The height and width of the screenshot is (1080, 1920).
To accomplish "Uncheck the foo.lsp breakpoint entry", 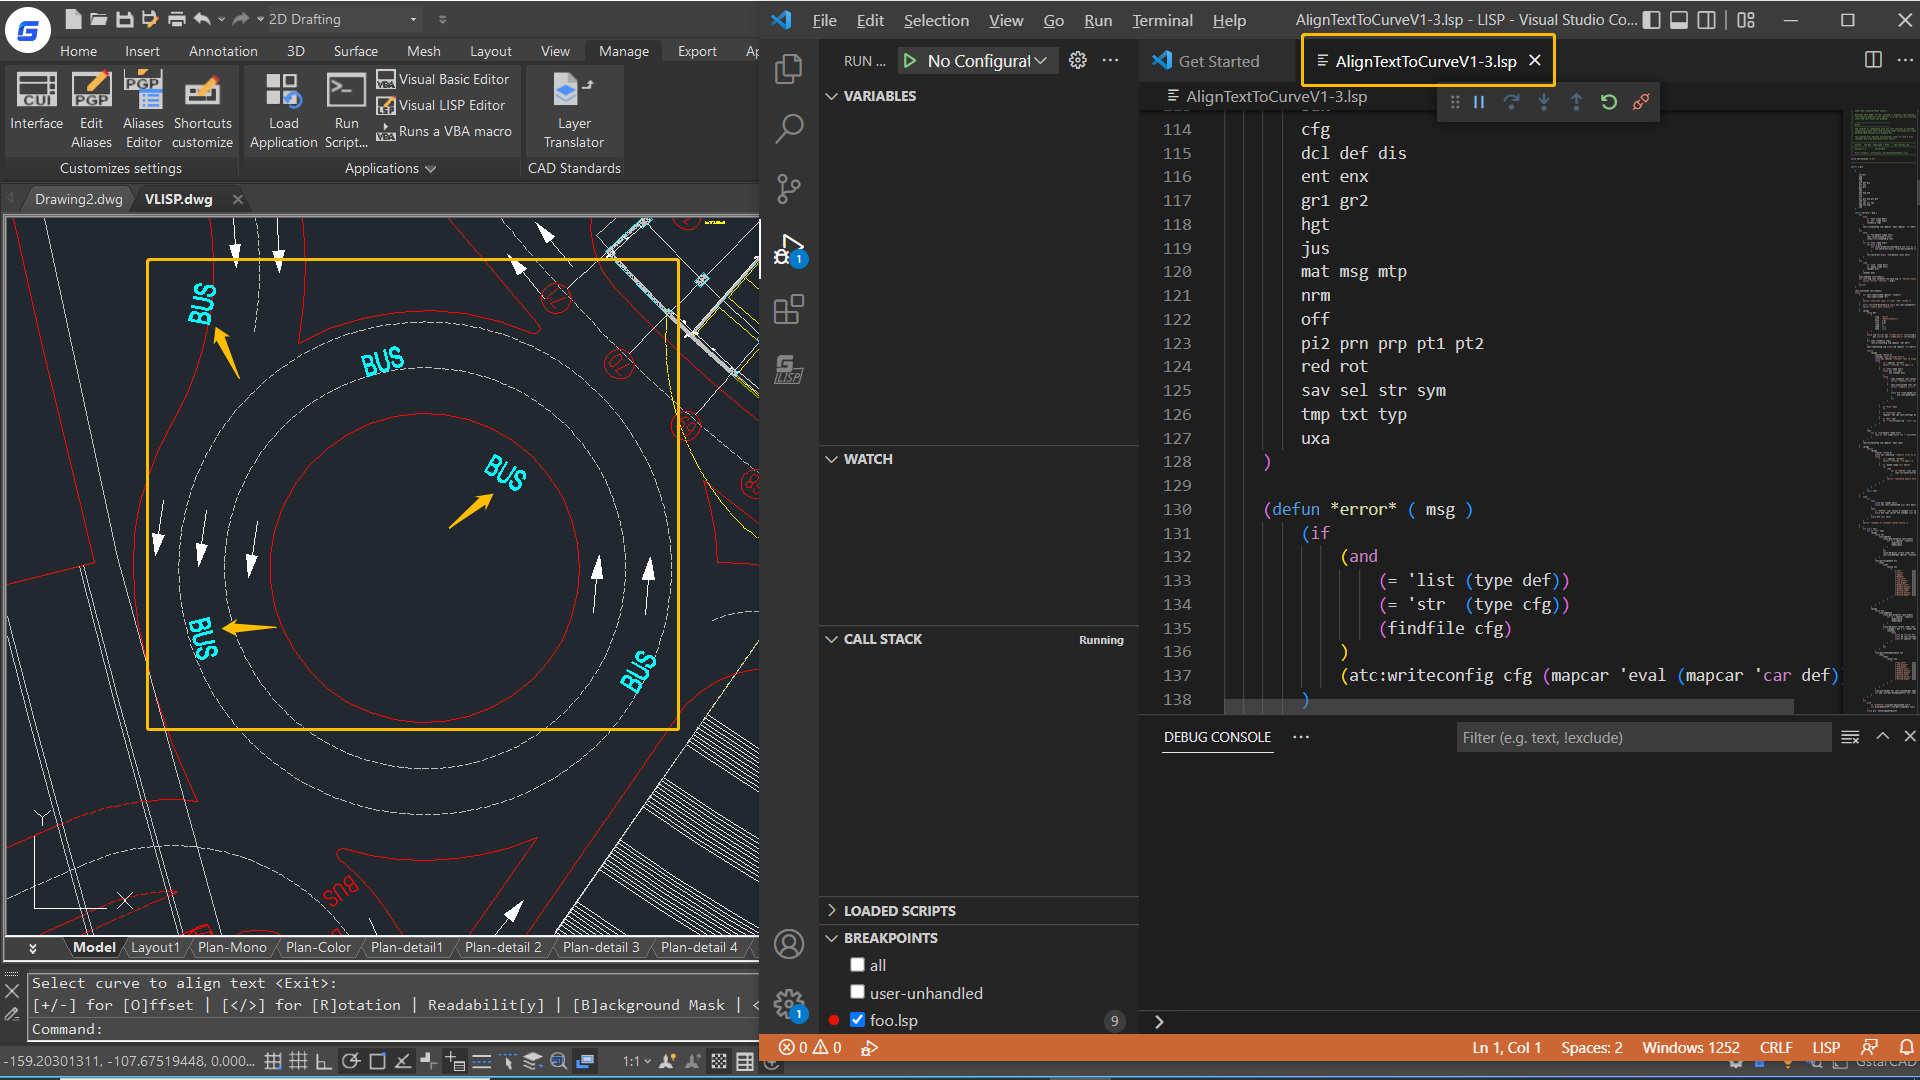I will [x=858, y=1020].
